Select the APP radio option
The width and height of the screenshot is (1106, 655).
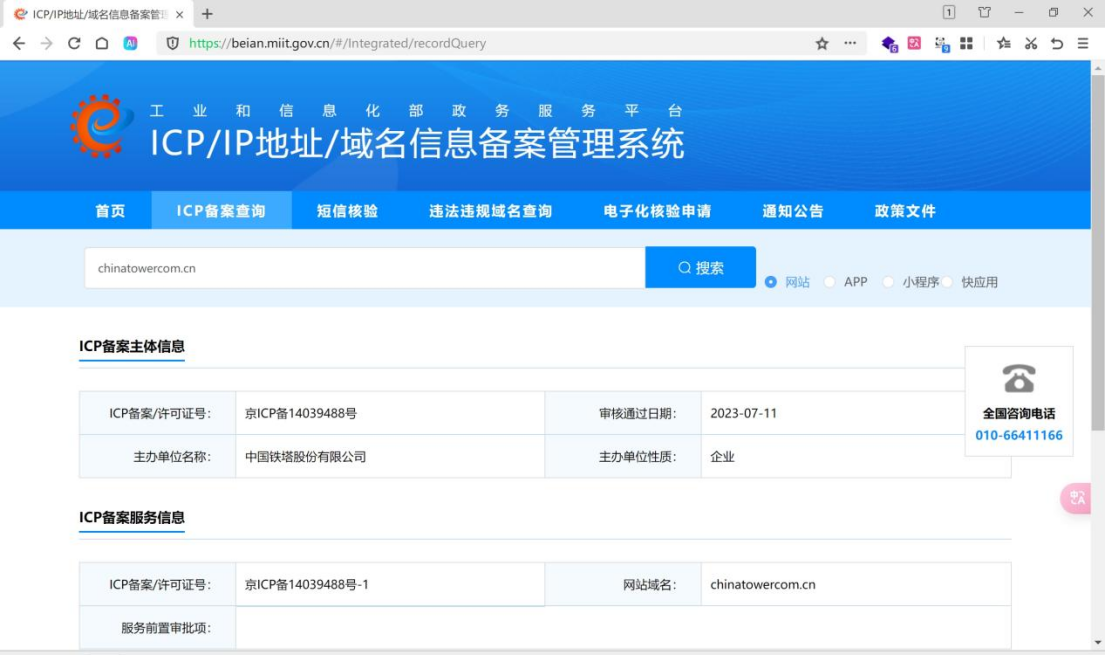click(x=830, y=282)
